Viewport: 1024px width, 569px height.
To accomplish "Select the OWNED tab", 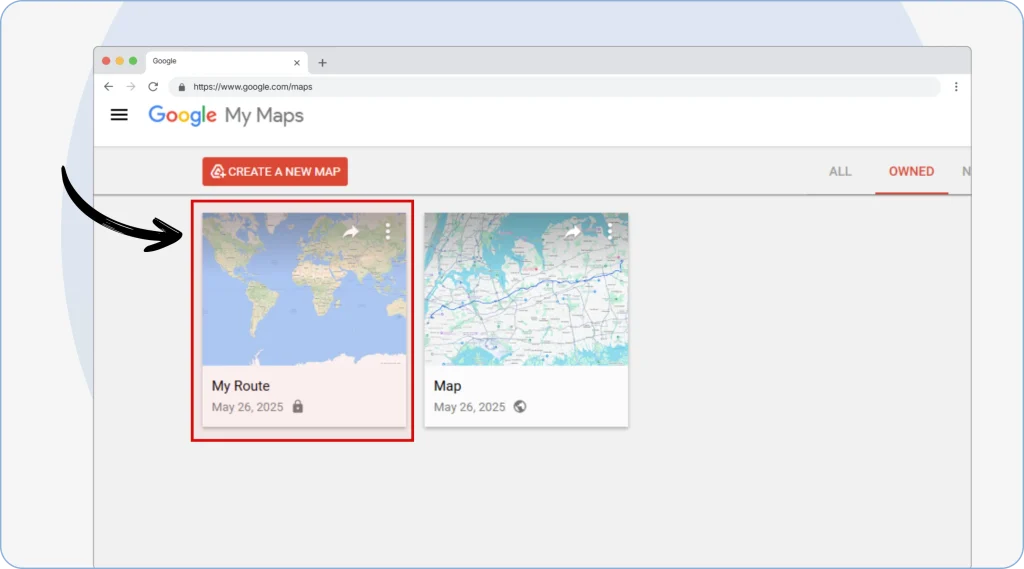I will pyautogui.click(x=911, y=171).
